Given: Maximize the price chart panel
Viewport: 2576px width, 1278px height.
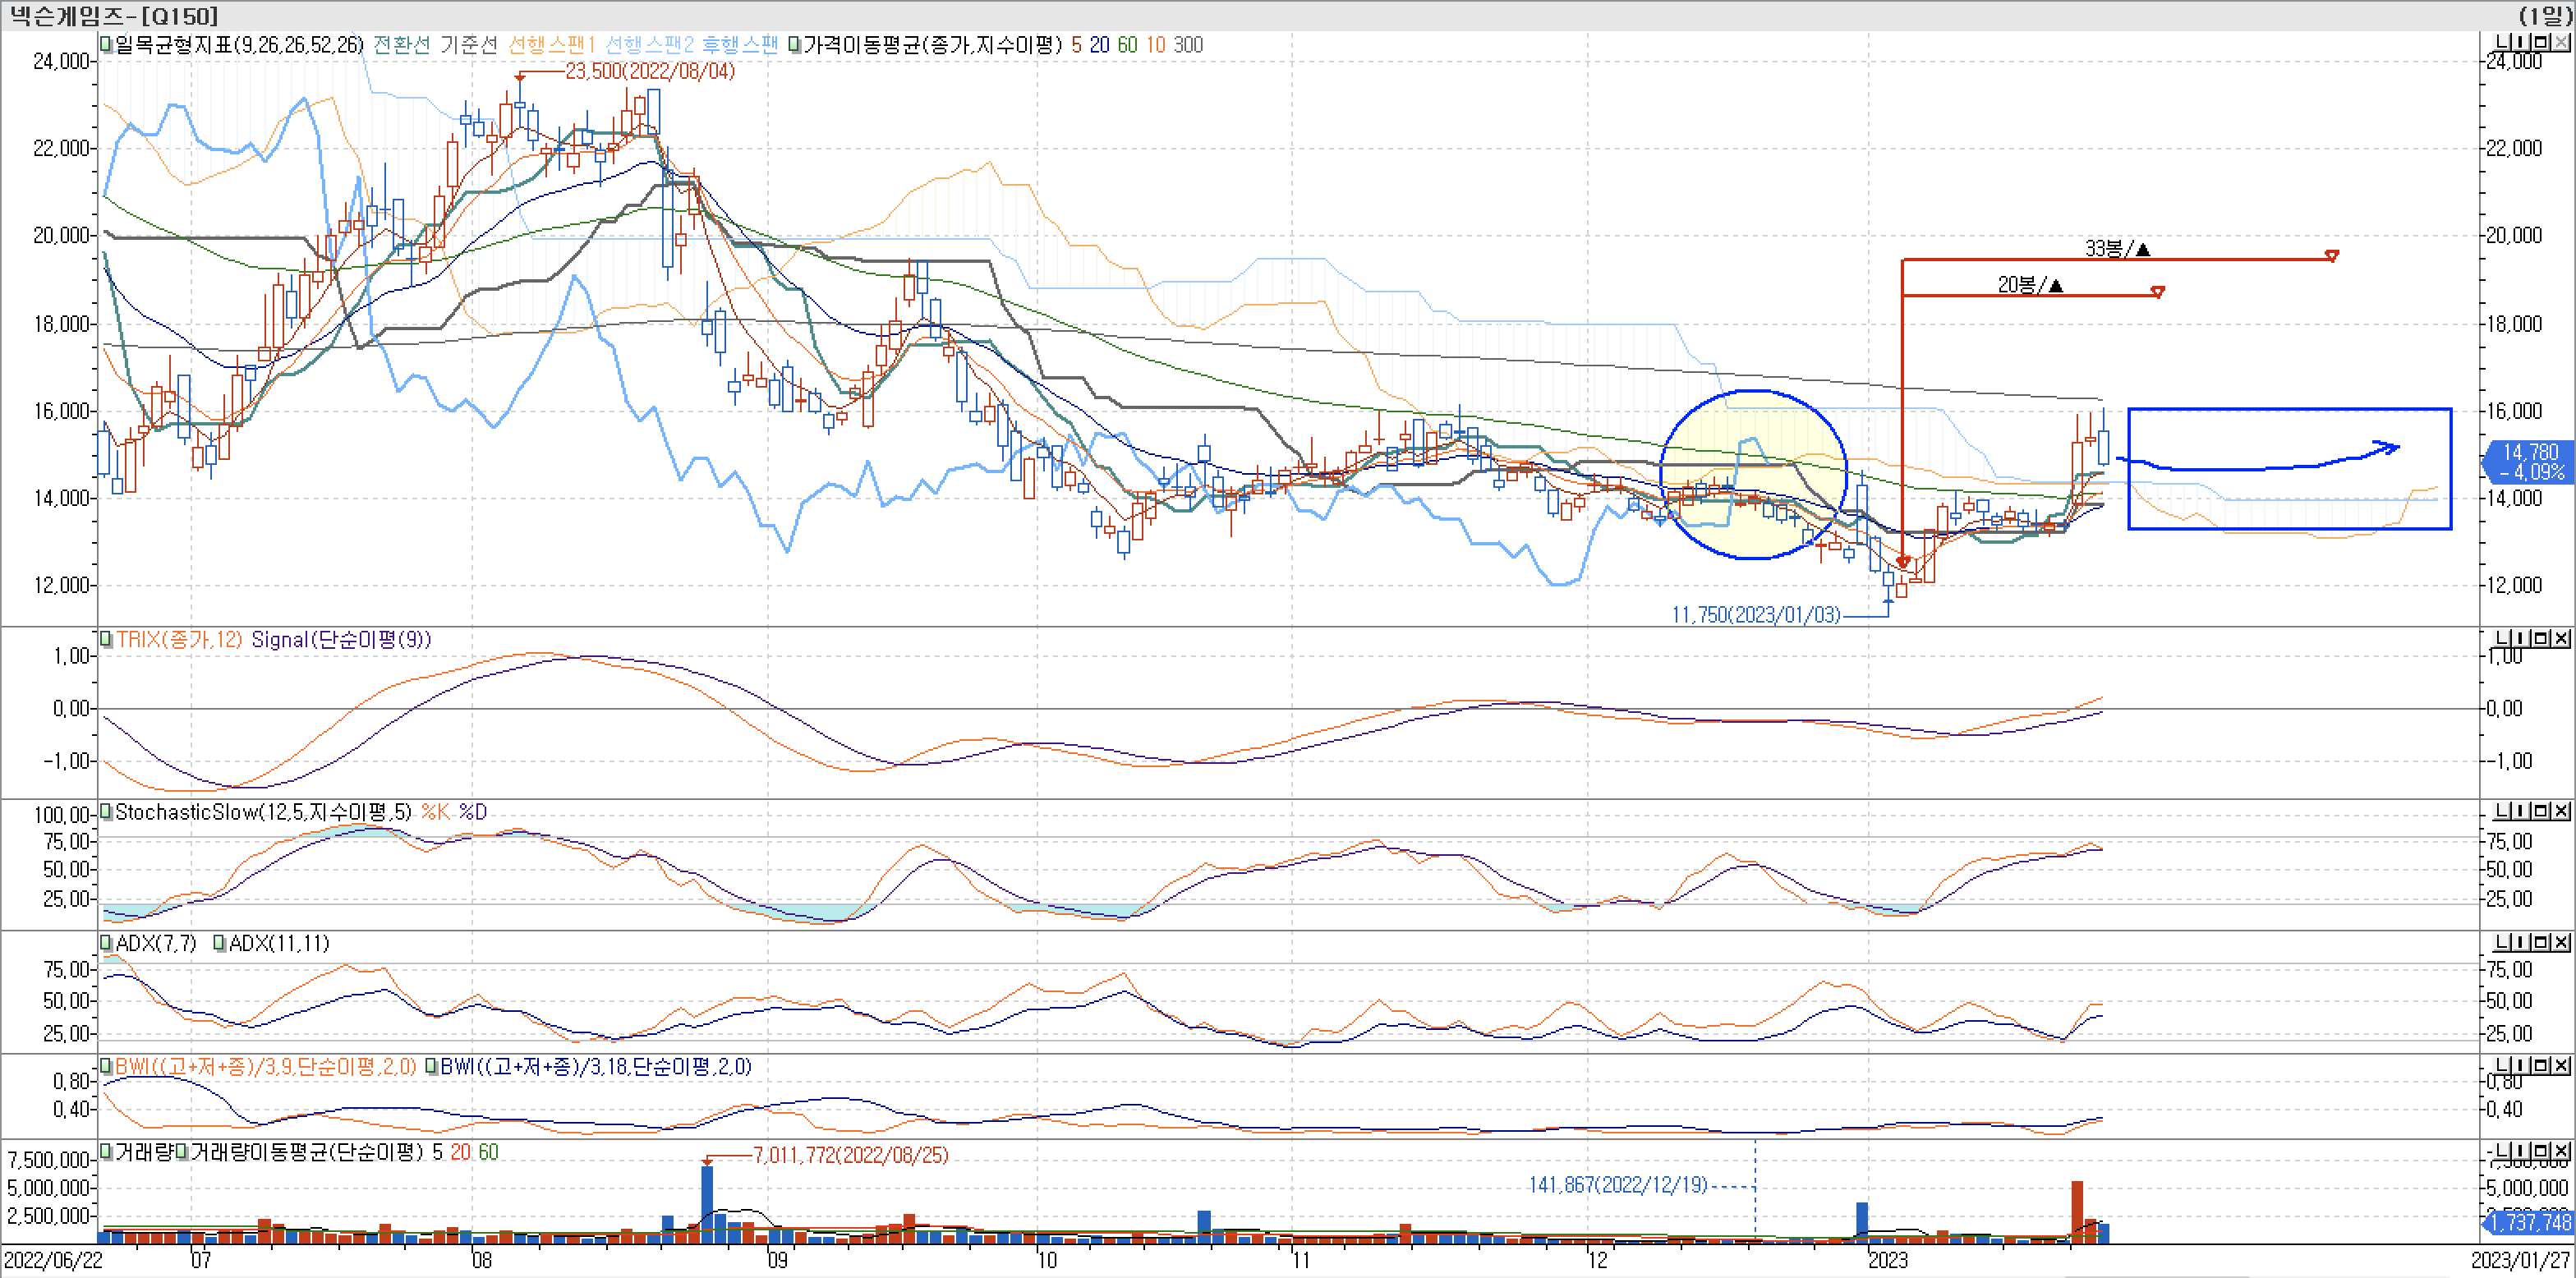Looking at the screenshot, I should (2541, 42).
